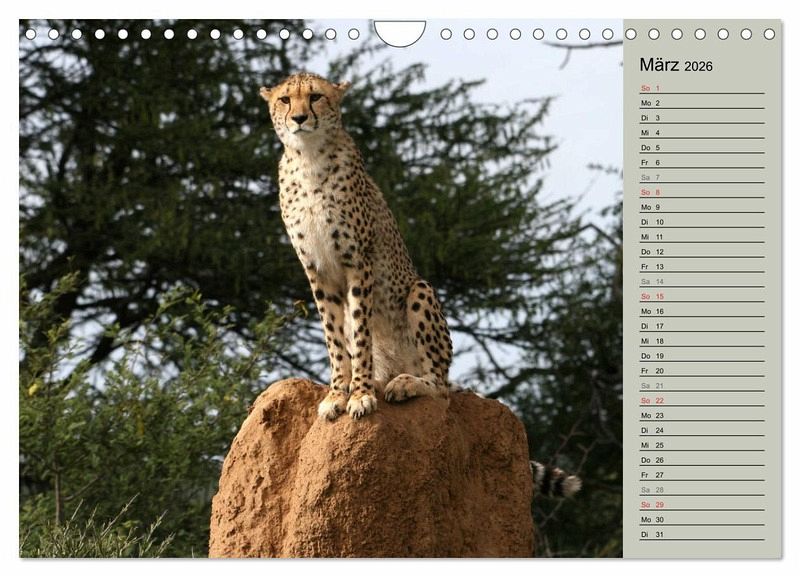Click the grey Sa 7 row
This screenshot has width=800, height=577.
point(701,177)
